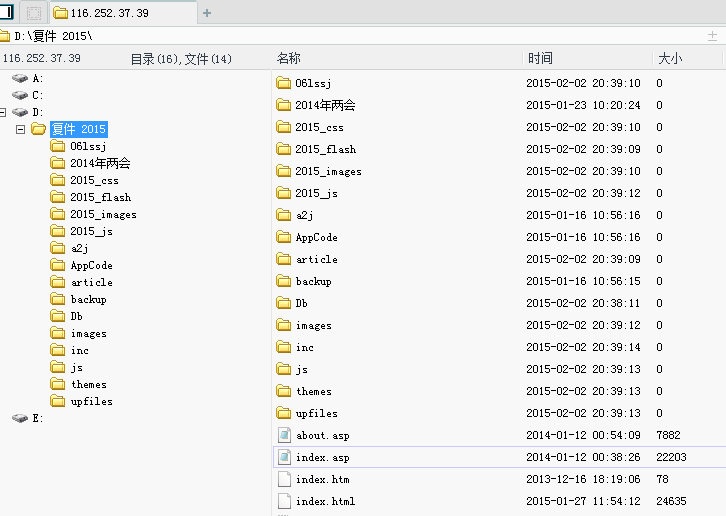
Task: Collapse the 复件 2015 folder node
Action: [x=20, y=129]
